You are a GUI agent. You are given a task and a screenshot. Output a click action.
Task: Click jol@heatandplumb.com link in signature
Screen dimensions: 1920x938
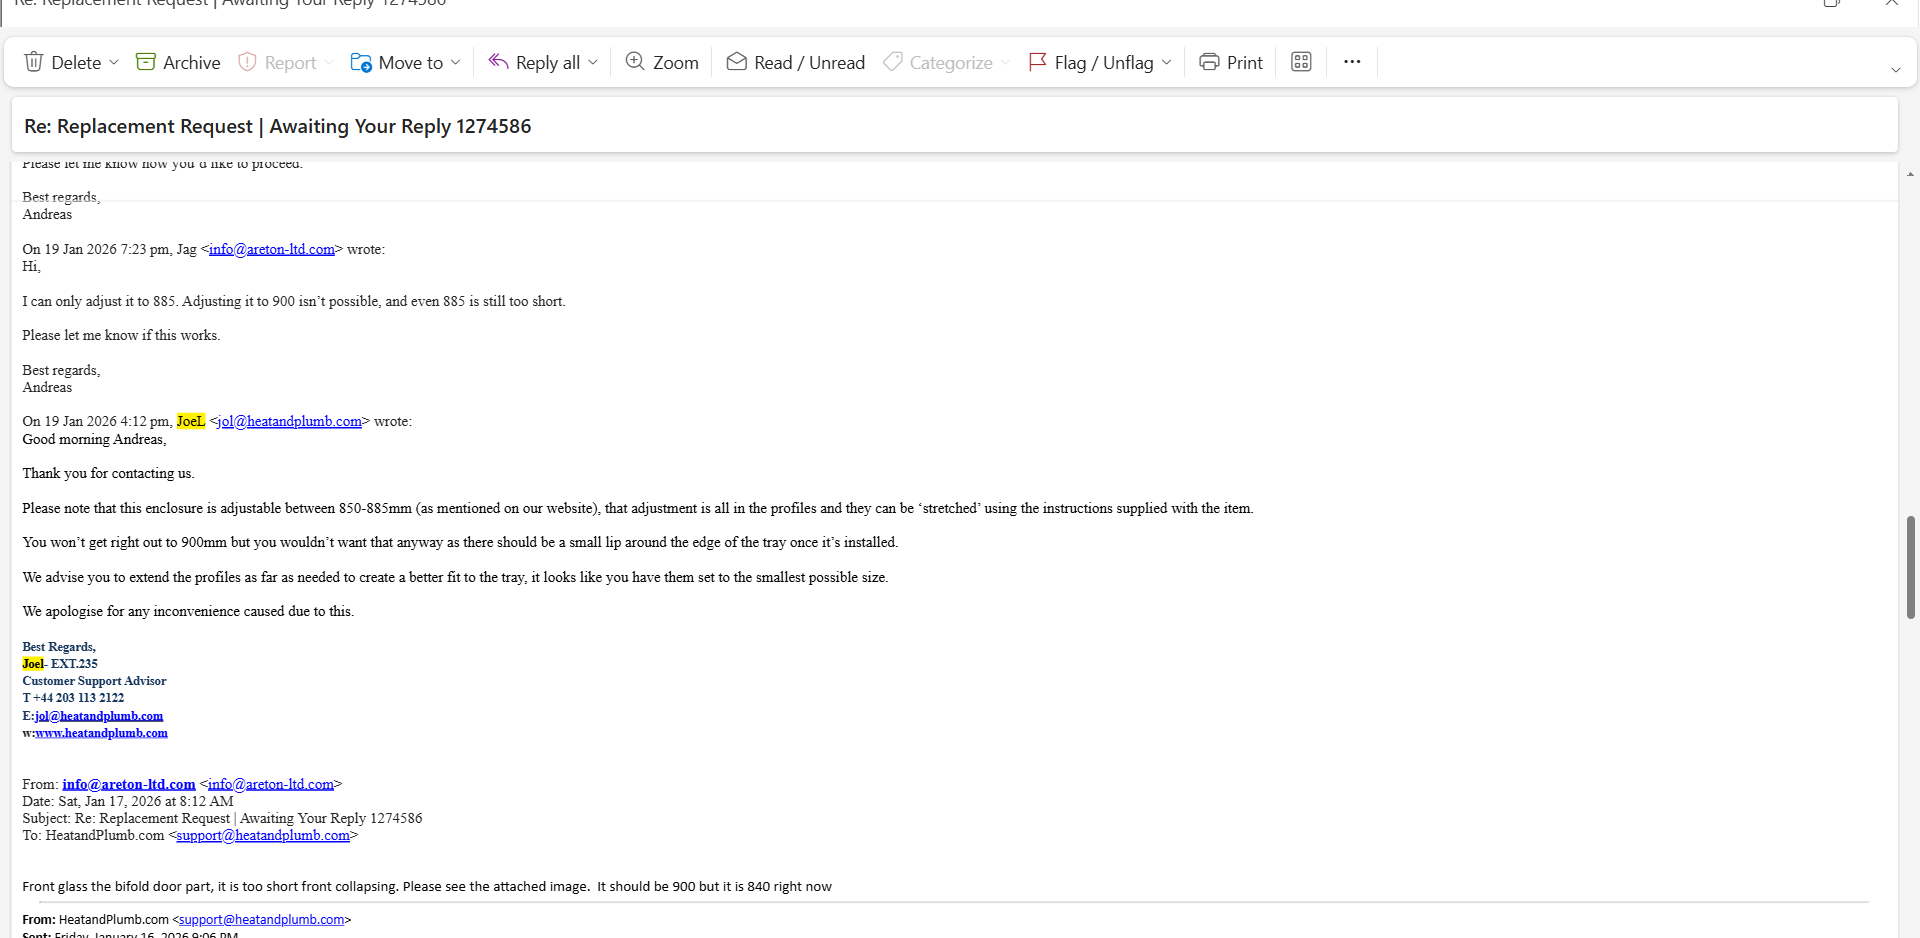pyautogui.click(x=98, y=716)
